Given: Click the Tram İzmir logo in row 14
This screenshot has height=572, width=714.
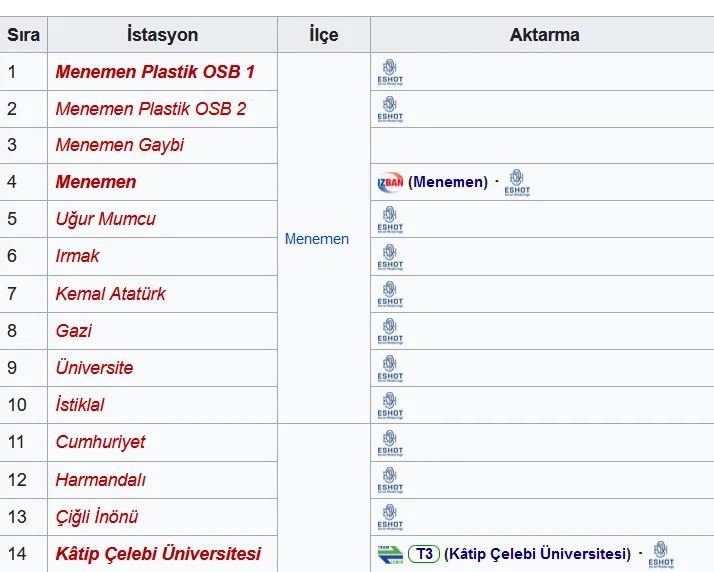Looking at the screenshot, I should [389, 554].
